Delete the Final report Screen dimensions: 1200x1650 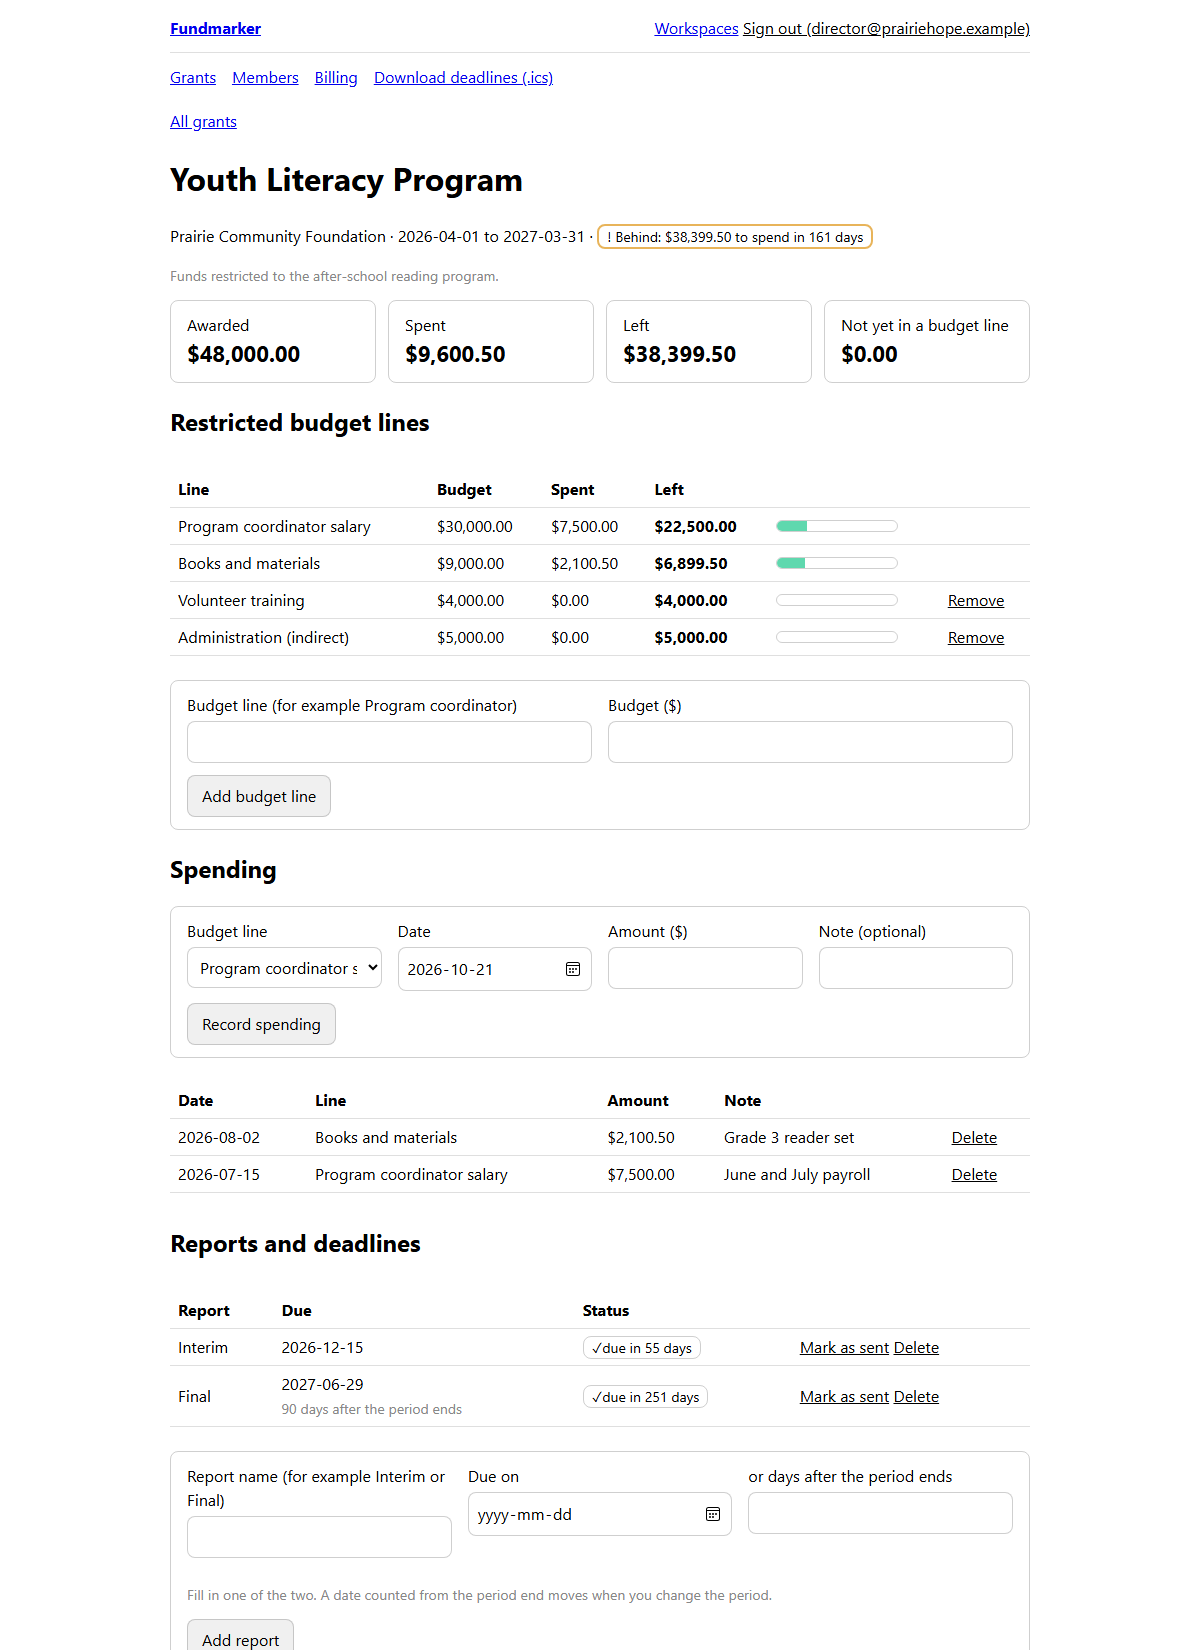click(x=916, y=1397)
